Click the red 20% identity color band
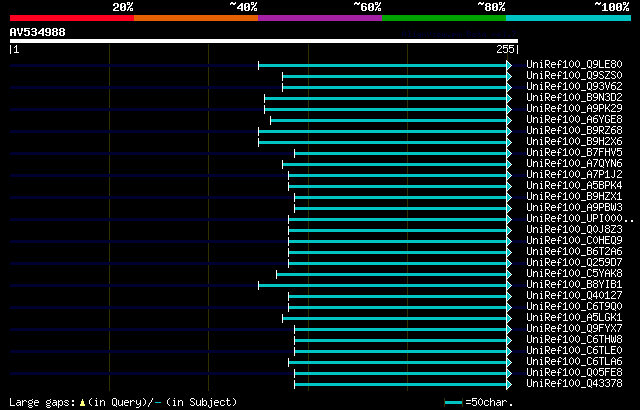 point(72,18)
